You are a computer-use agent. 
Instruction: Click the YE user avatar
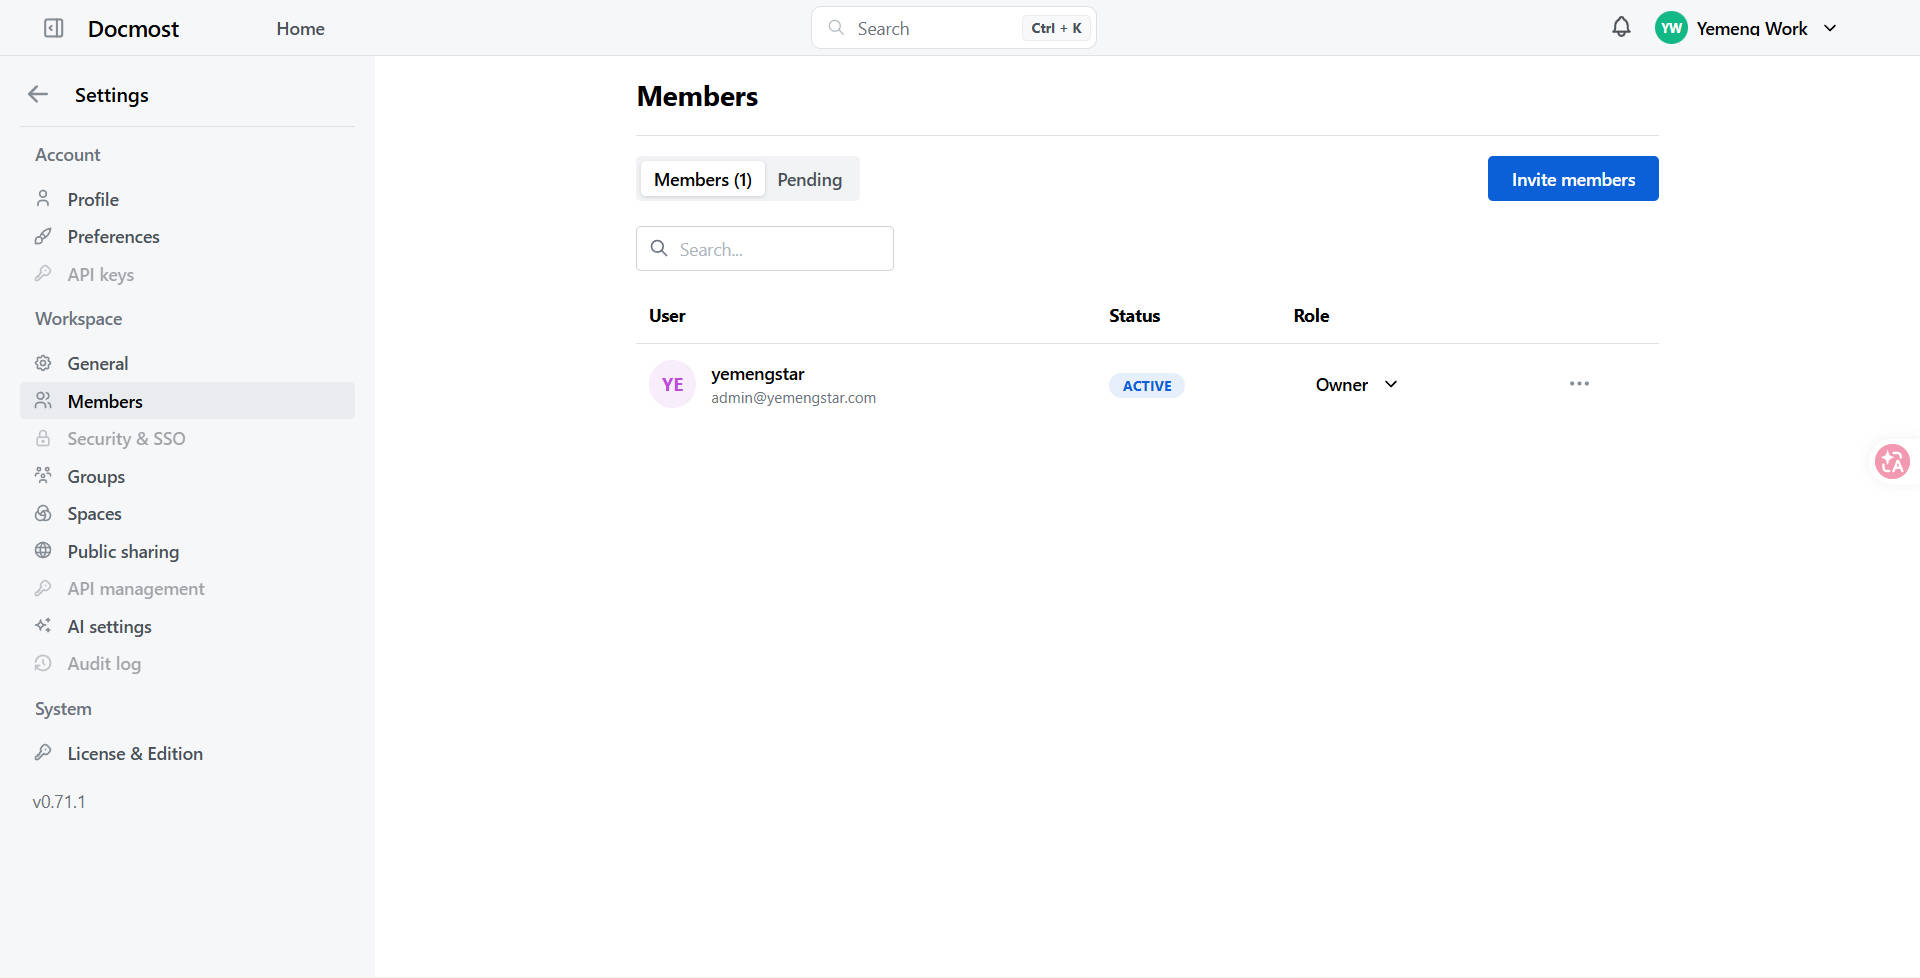672,385
